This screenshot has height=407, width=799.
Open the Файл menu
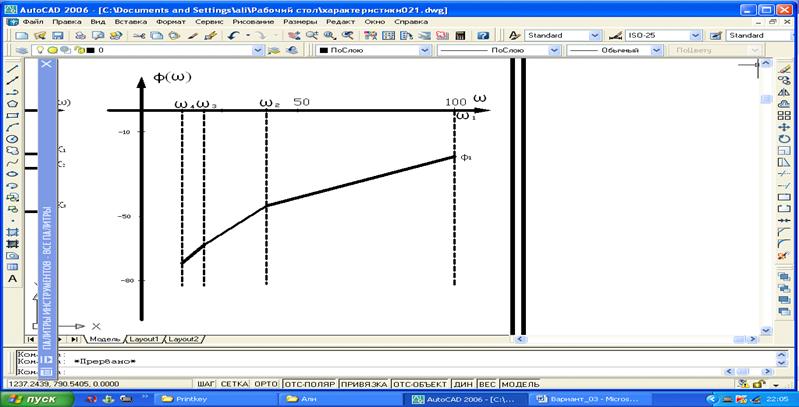(33, 22)
